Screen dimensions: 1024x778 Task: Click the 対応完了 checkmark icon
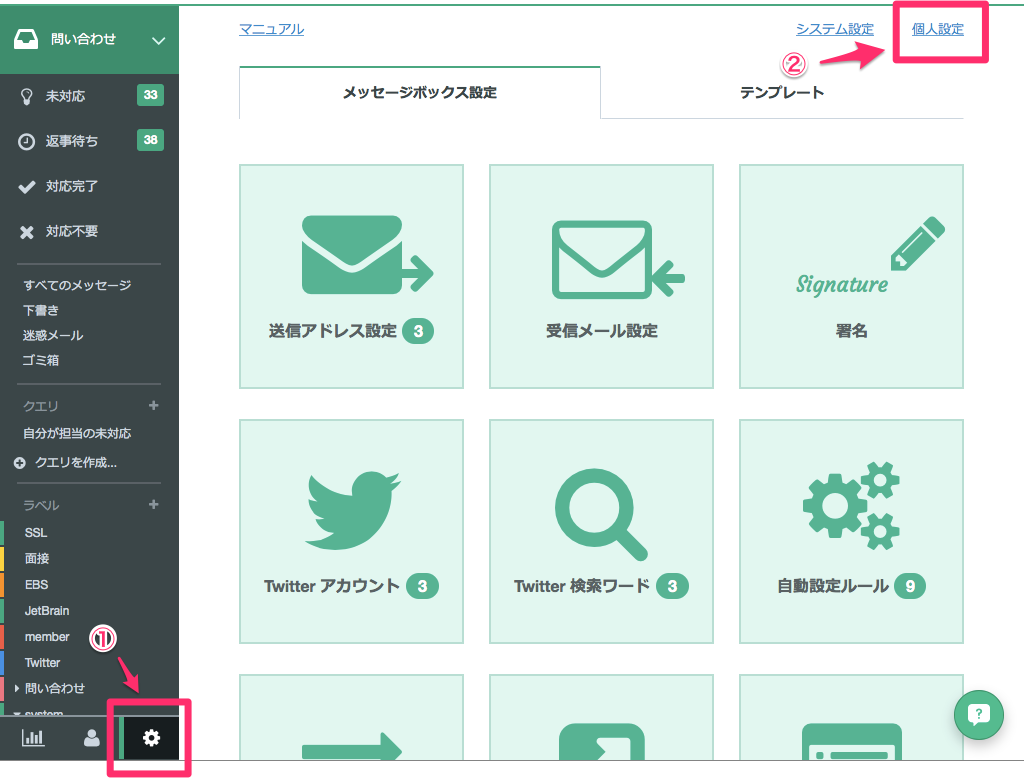[x=27, y=187]
